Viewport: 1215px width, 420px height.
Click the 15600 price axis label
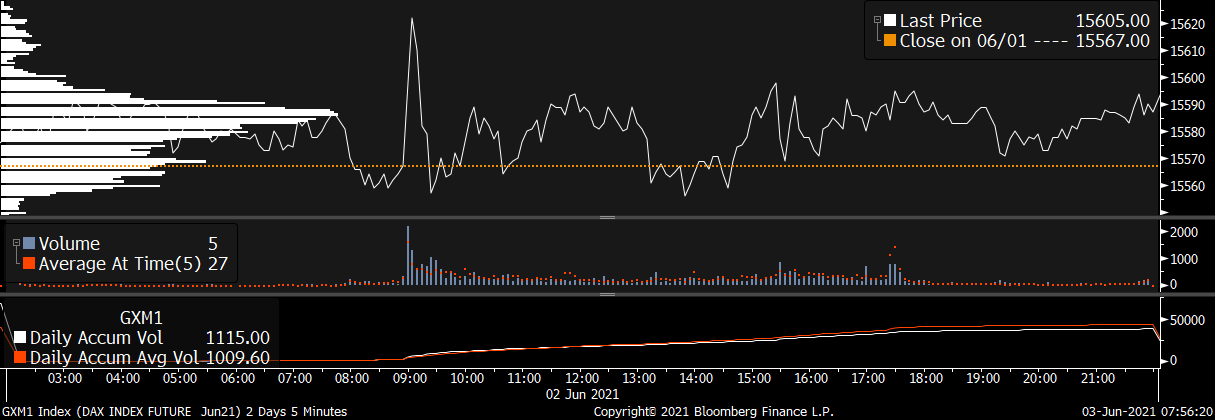pos(1187,78)
